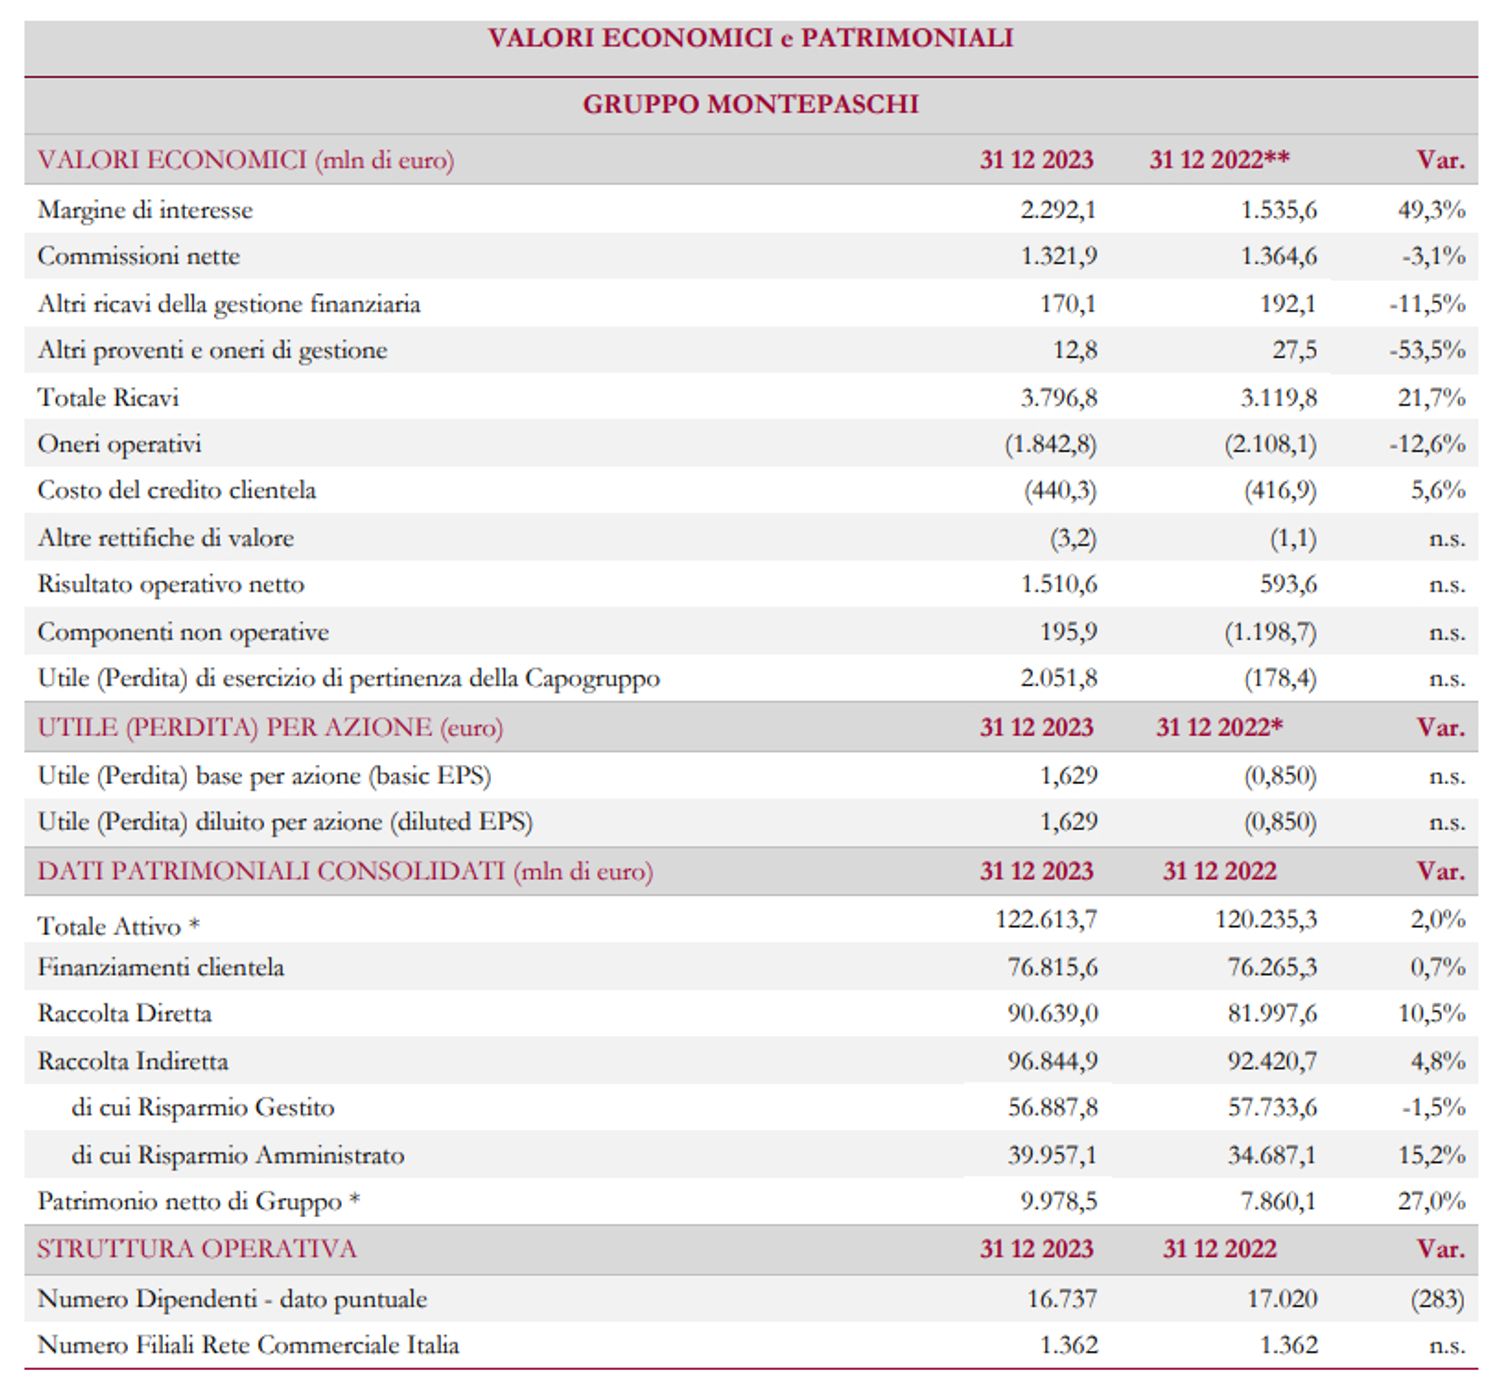Click Raccolta Diretta value 90.639,0
Image resolution: width=1500 pixels, height=1395 pixels.
1052,1013
